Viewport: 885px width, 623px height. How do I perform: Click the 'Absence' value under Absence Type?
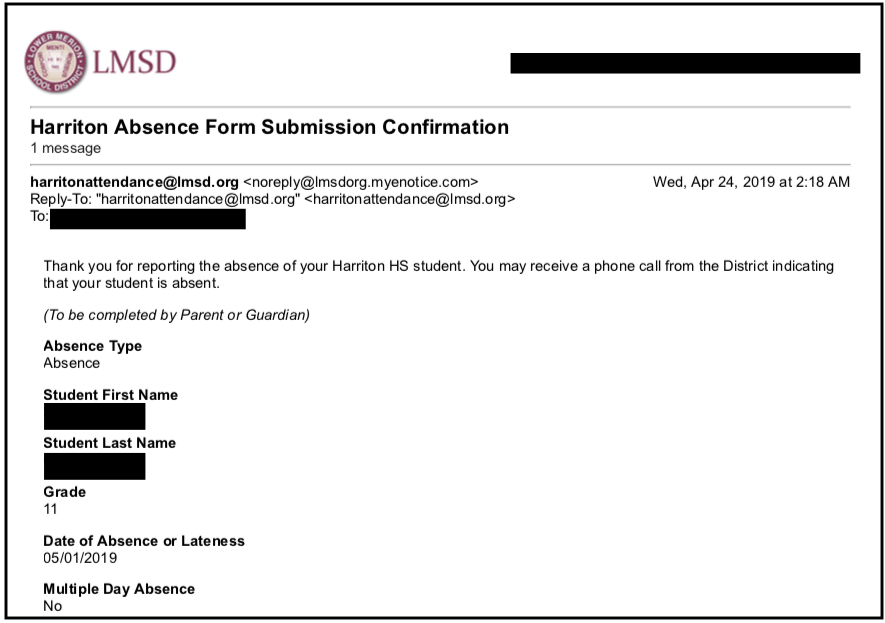(72, 363)
